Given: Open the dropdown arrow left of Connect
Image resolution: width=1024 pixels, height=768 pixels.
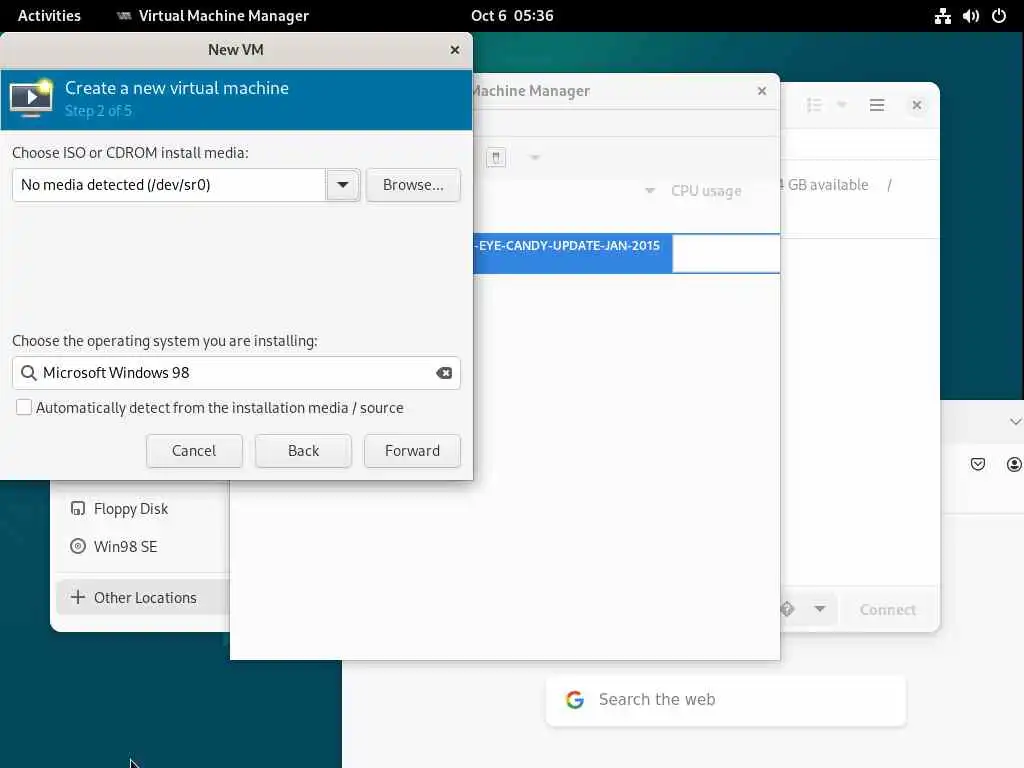Looking at the screenshot, I should click(820, 609).
